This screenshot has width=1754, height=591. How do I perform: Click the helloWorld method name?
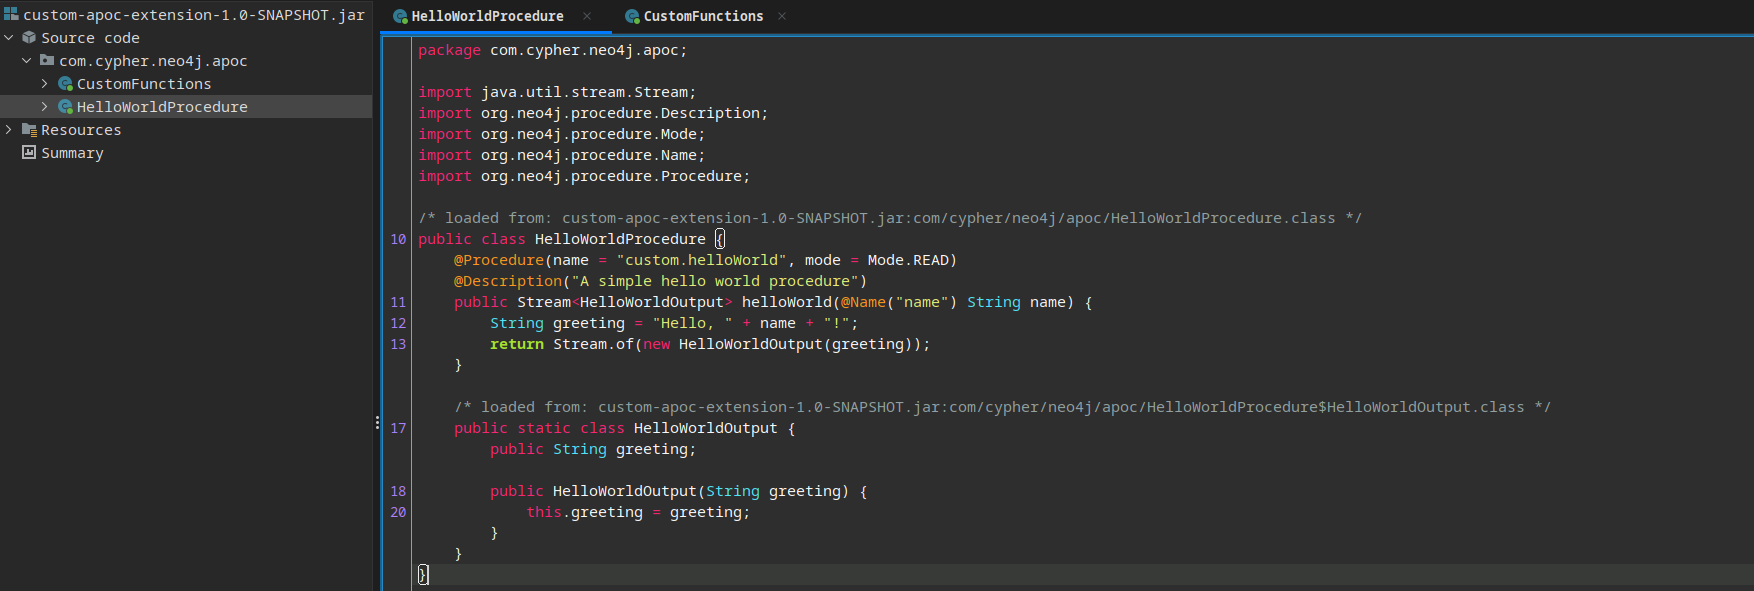click(x=786, y=302)
